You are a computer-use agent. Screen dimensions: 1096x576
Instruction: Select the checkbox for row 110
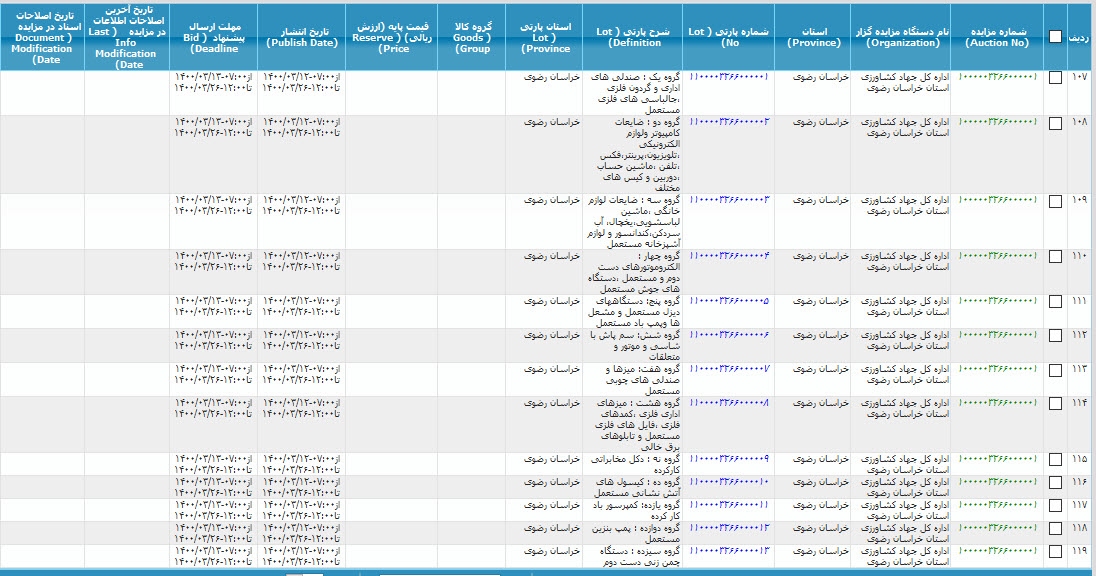1055,257
